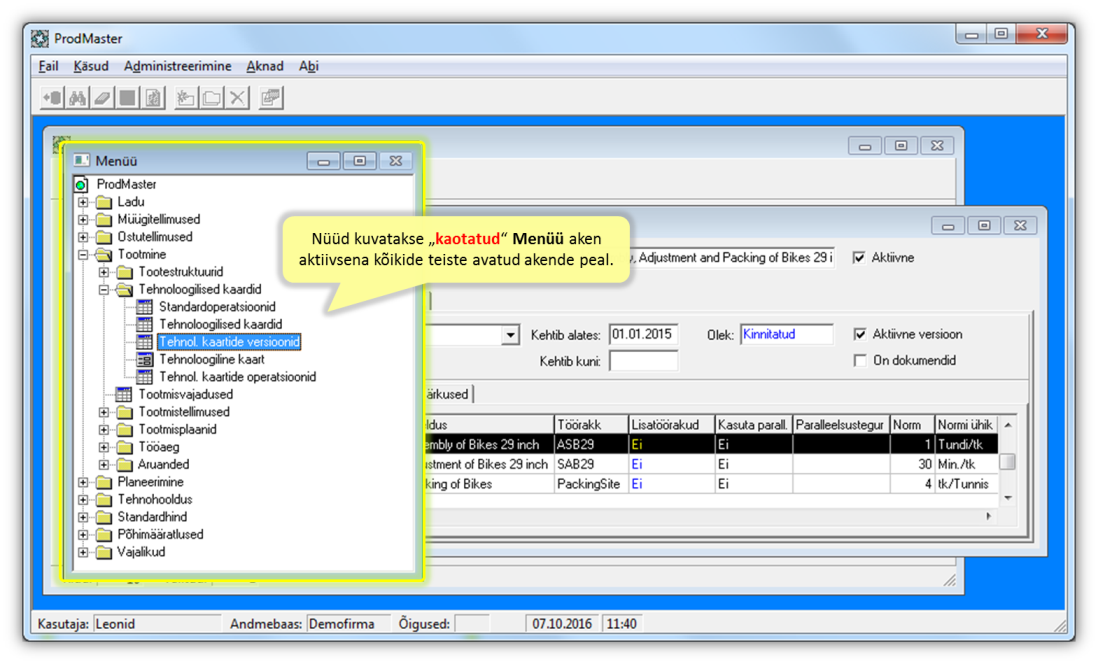
Task: Expand the Ostutellimused tree node
Action: (x=83, y=237)
